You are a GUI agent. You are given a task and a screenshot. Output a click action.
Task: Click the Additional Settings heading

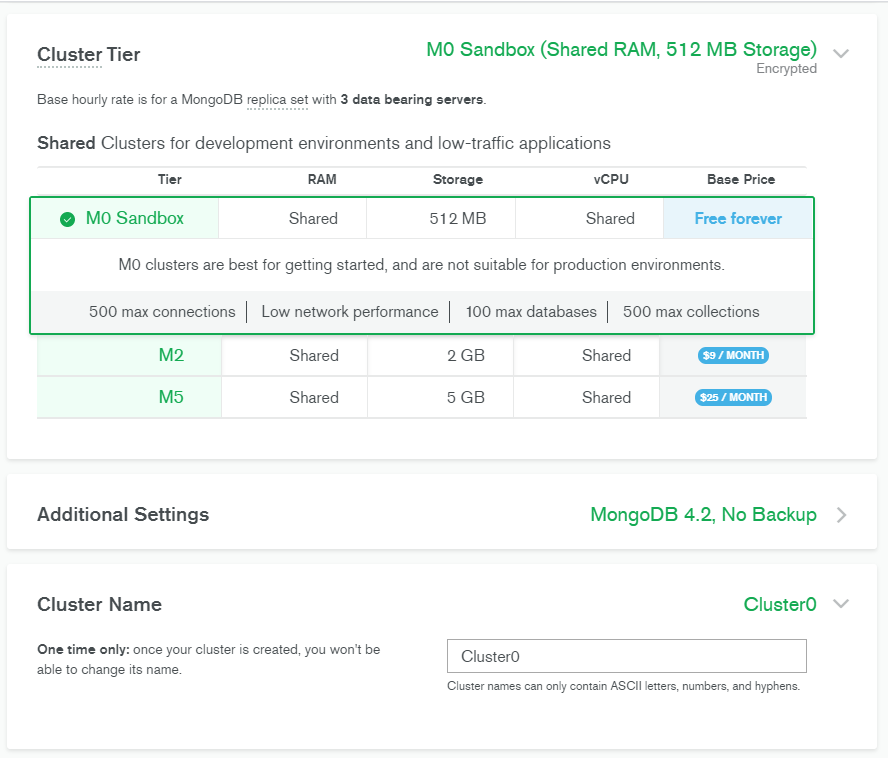tap(123, 514)
